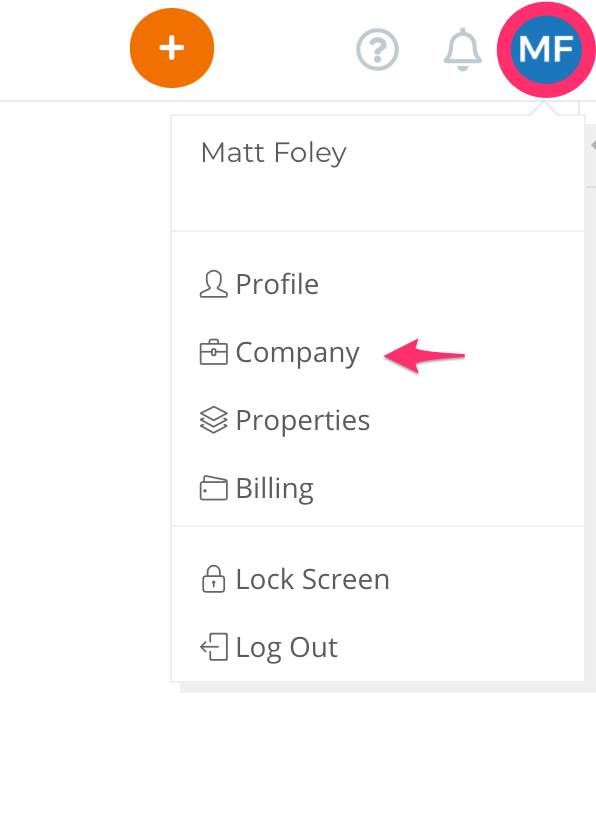The height and width of the screenshot is (826, 596).
Task: Click the Matt Foley name header
Action: coord(273,153)
